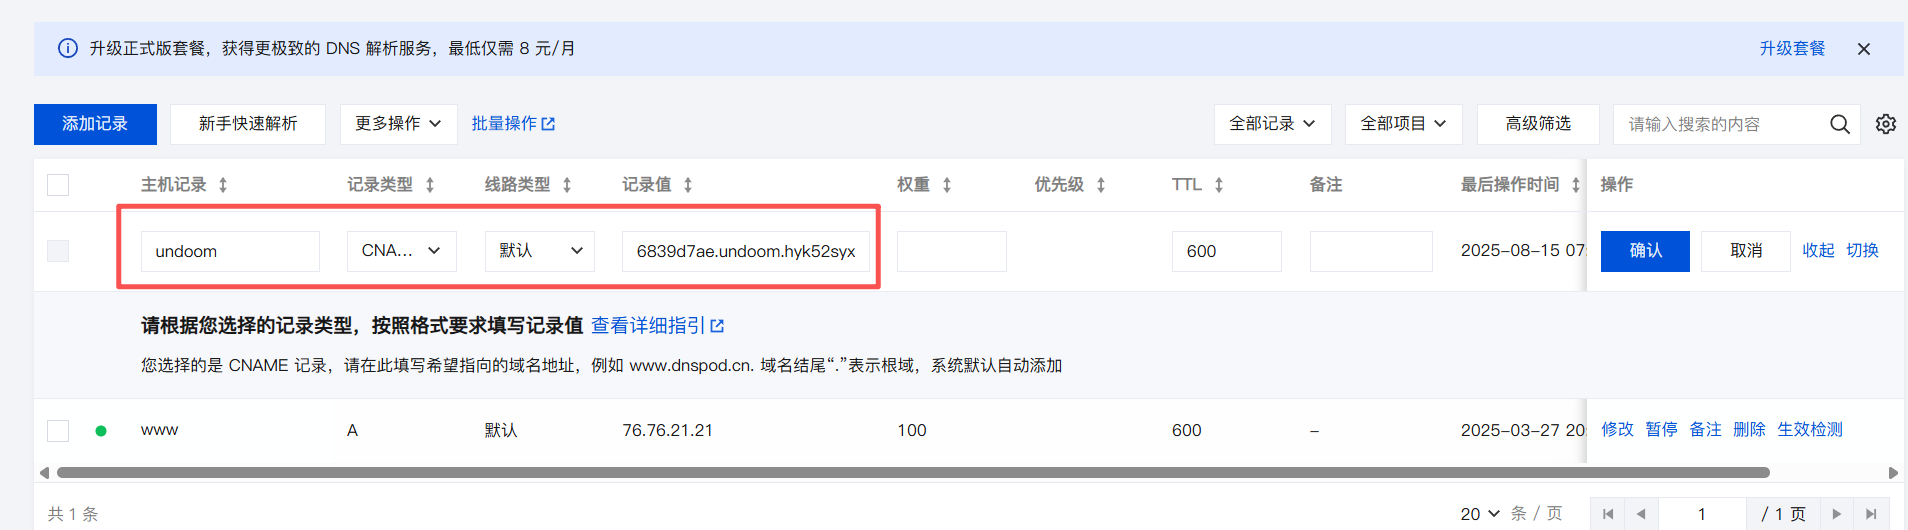Click 生效检测 for the www record
Viewport: 1908px width, 530px height.
tap(1810, 430)
